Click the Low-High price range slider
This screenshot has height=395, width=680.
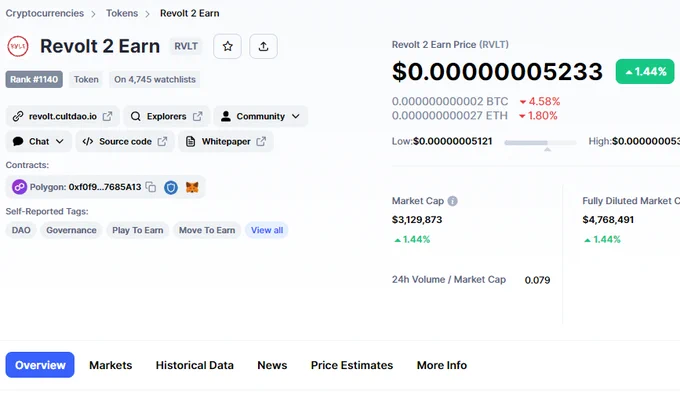tap(540, 142)
